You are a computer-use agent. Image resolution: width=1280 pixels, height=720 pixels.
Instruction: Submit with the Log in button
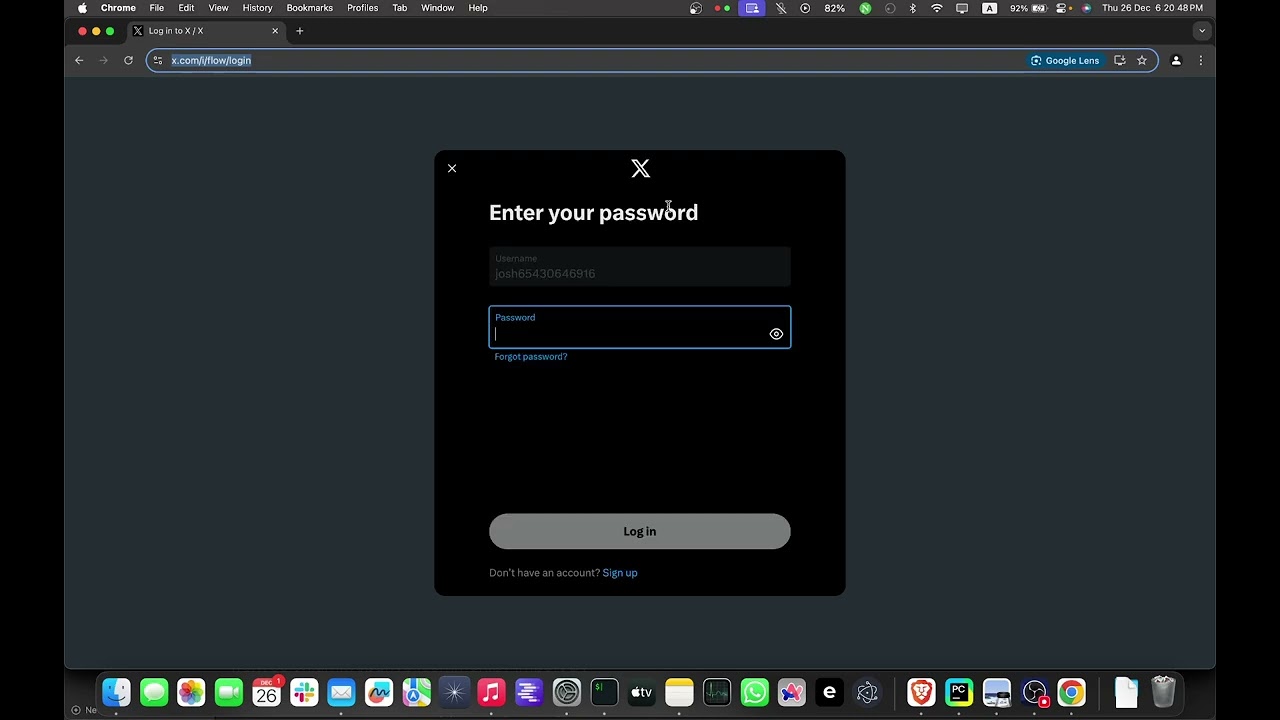pyautogui.click(x=640, y=531)
